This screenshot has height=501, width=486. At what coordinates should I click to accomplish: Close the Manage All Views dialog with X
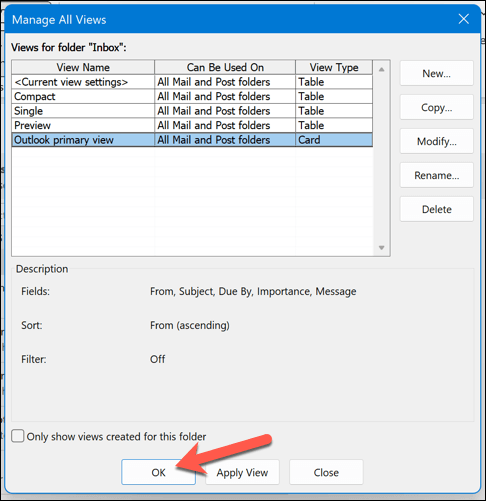pyautogui.click(x=463, y=19)
